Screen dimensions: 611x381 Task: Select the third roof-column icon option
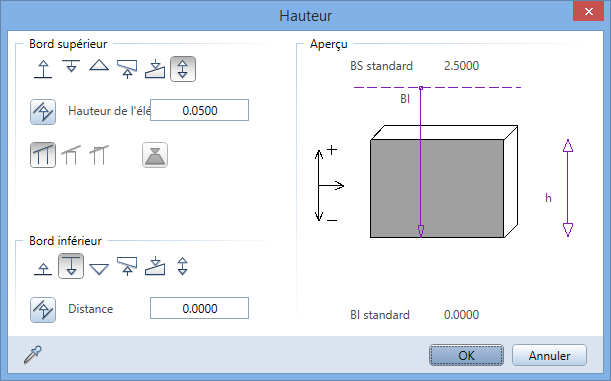point(99,155)
